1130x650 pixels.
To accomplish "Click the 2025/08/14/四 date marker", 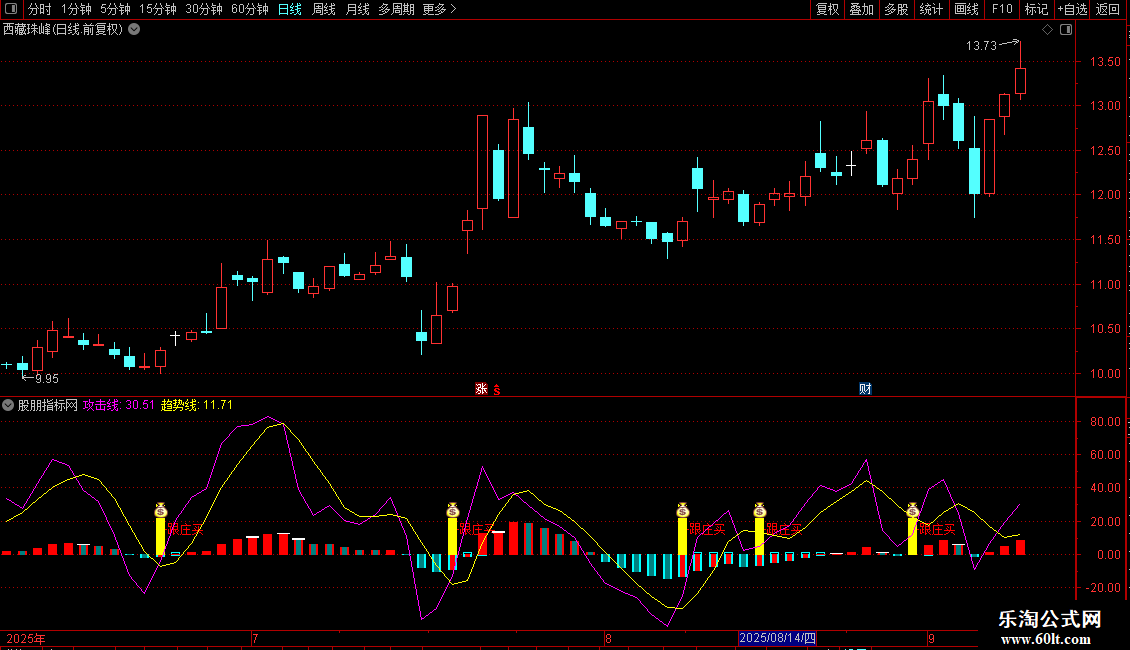I will 778,638.
